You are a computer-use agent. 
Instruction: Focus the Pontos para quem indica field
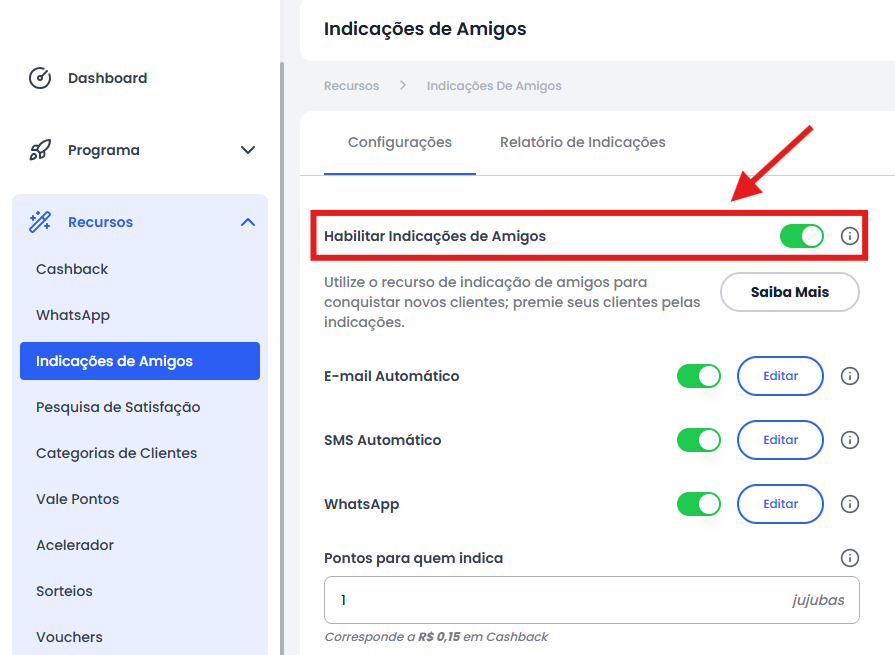591,600
